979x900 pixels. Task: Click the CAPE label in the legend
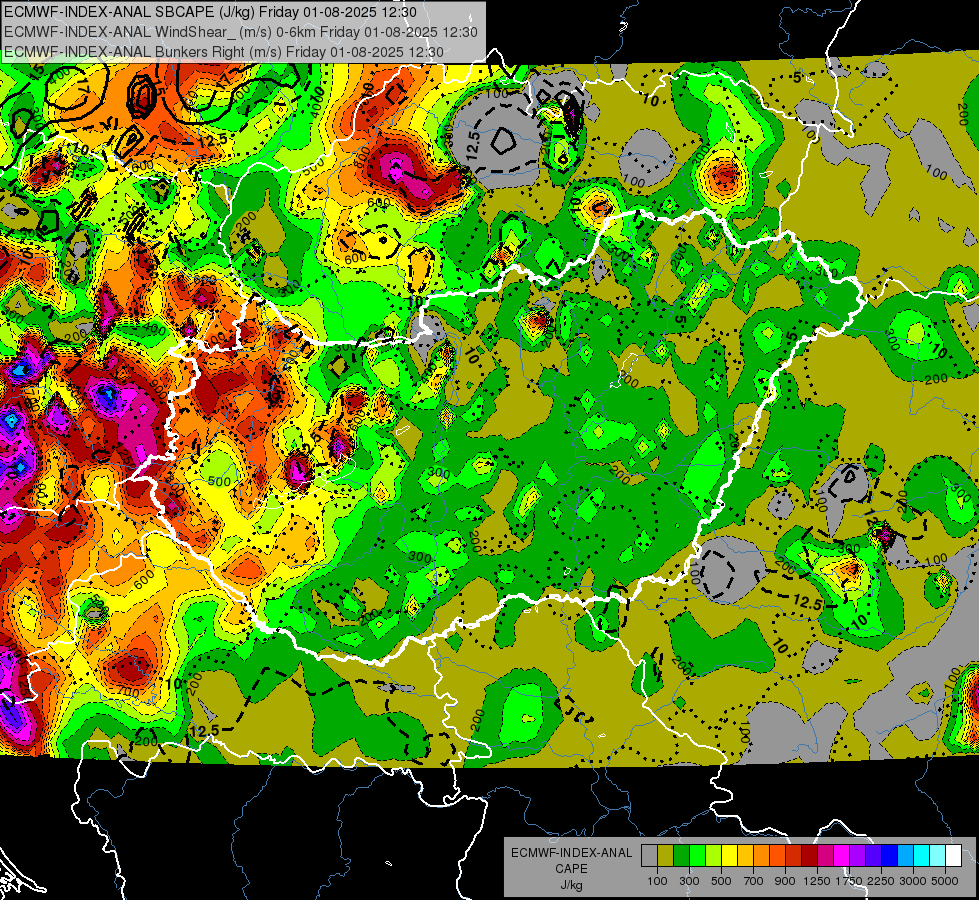(x=571, y=869)
